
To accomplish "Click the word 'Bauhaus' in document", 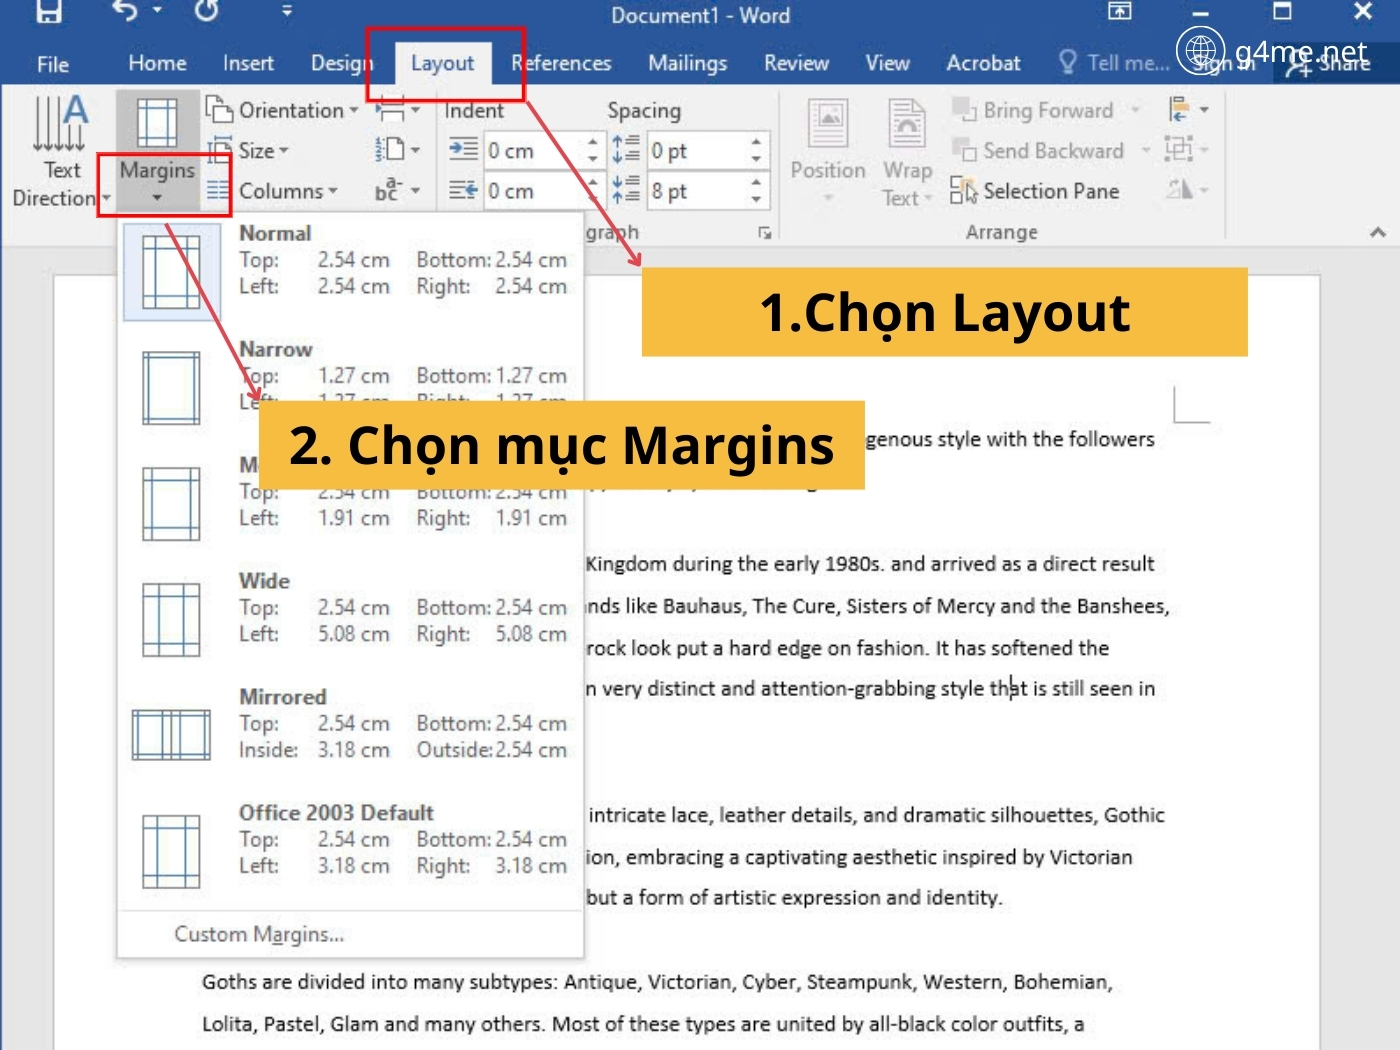I will (703, 606).
